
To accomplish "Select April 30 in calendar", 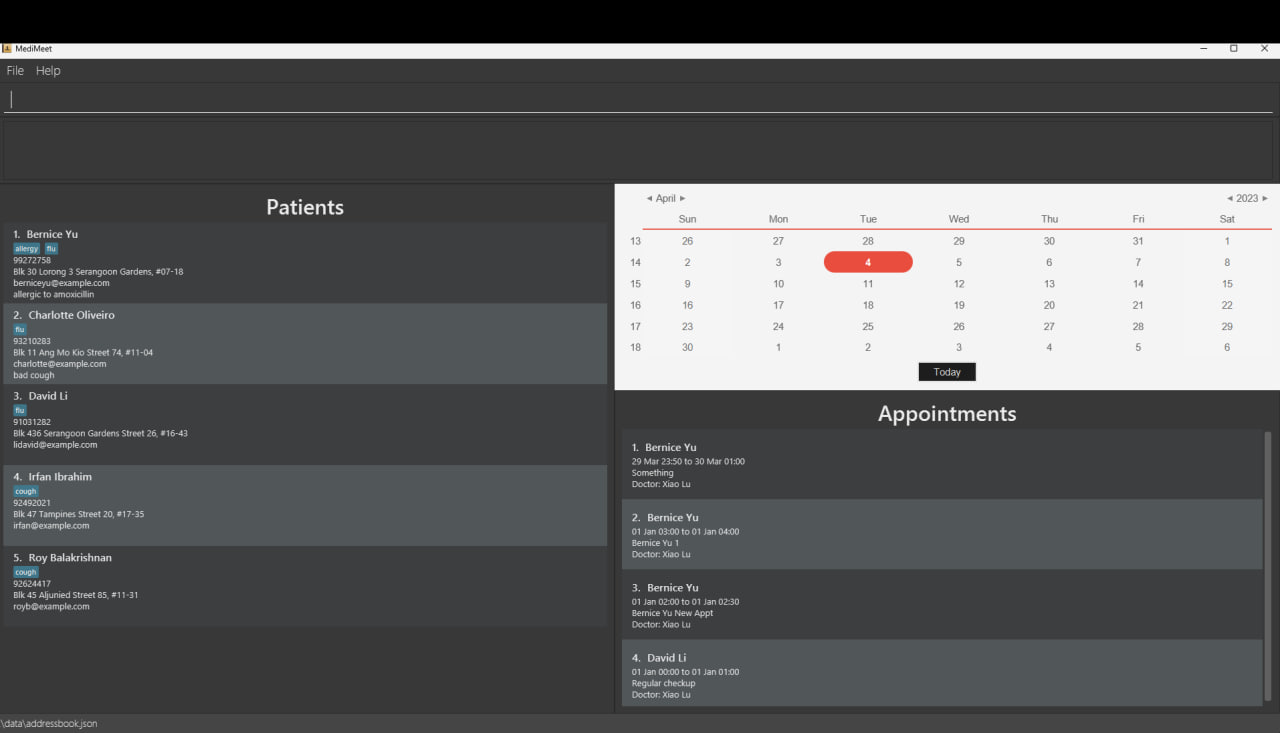I will (x=687, y=347).
